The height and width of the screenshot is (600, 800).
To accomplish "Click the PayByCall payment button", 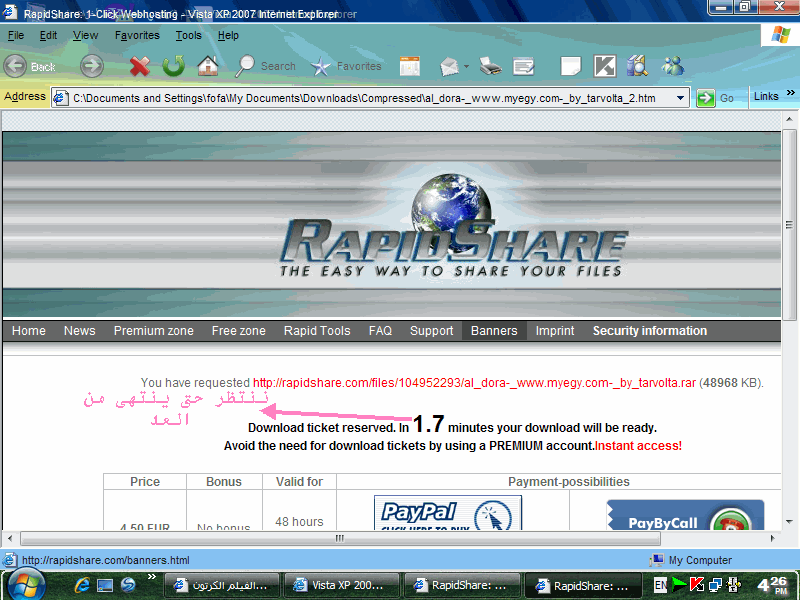I will click(685, 515).
